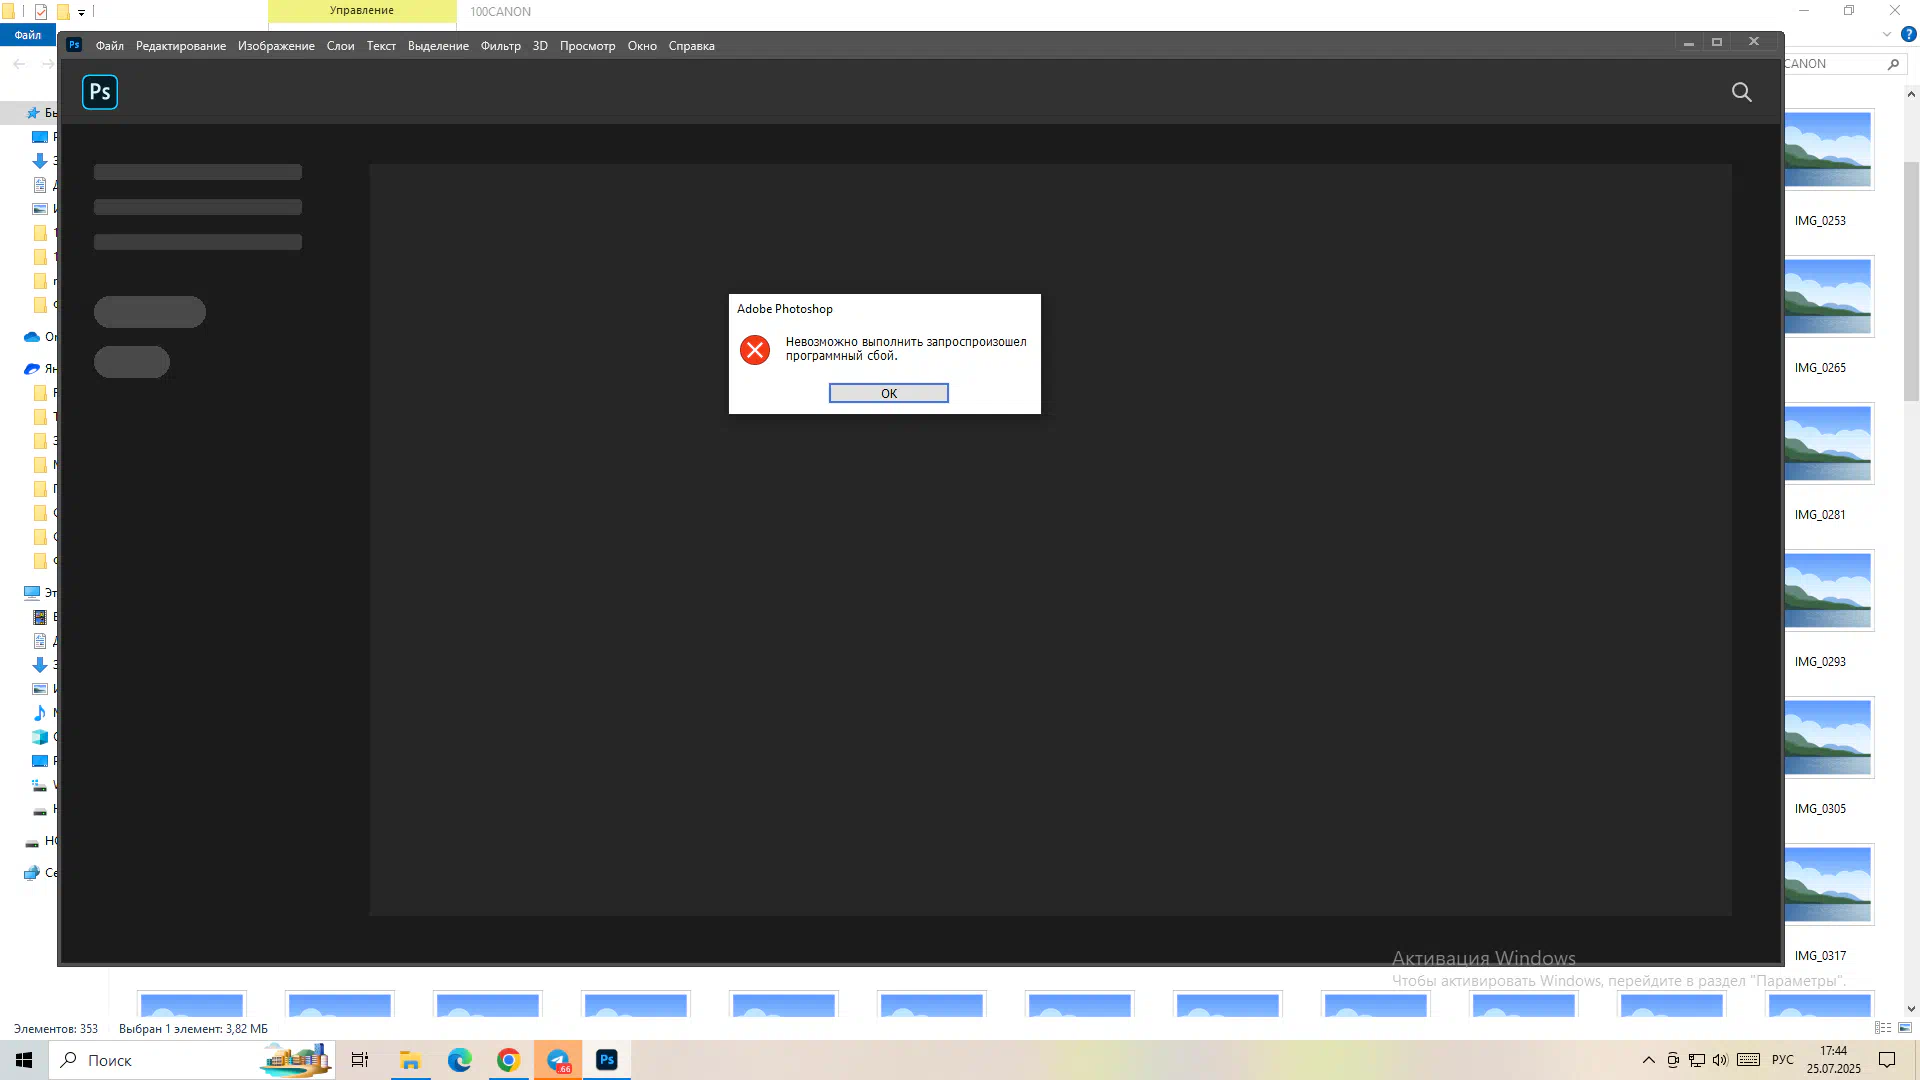Click the Music note icon in navigation pane
1920x1080 pixels.
point(40,713)
